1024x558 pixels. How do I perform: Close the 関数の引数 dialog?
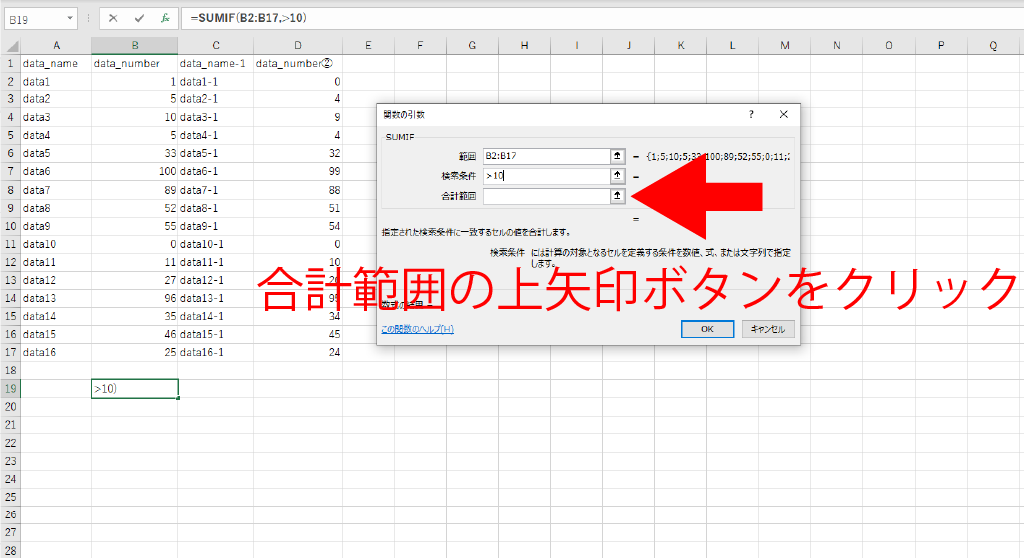pyautogui.click(x=783, y=114)
